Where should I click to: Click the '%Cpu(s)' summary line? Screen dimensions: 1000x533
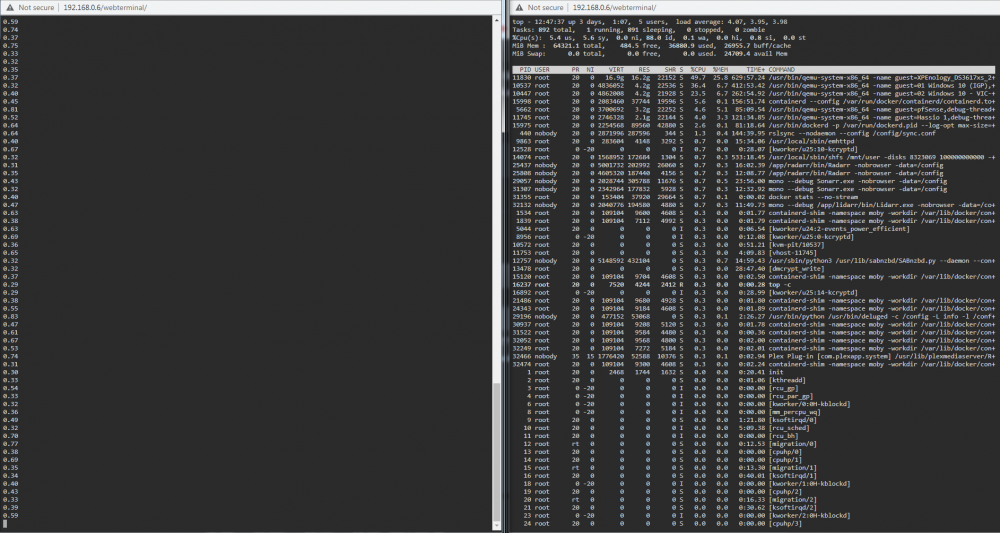[x=659, y=38]
